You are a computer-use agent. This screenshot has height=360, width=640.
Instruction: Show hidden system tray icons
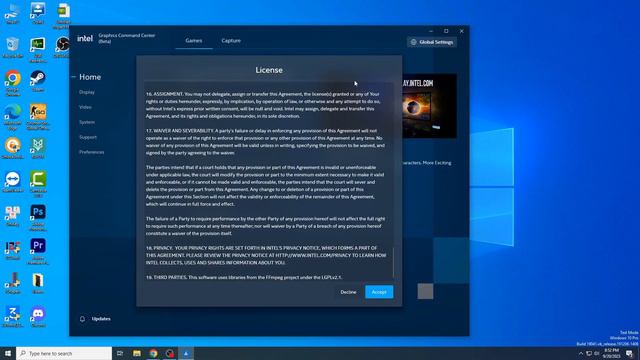coord(581,353)
